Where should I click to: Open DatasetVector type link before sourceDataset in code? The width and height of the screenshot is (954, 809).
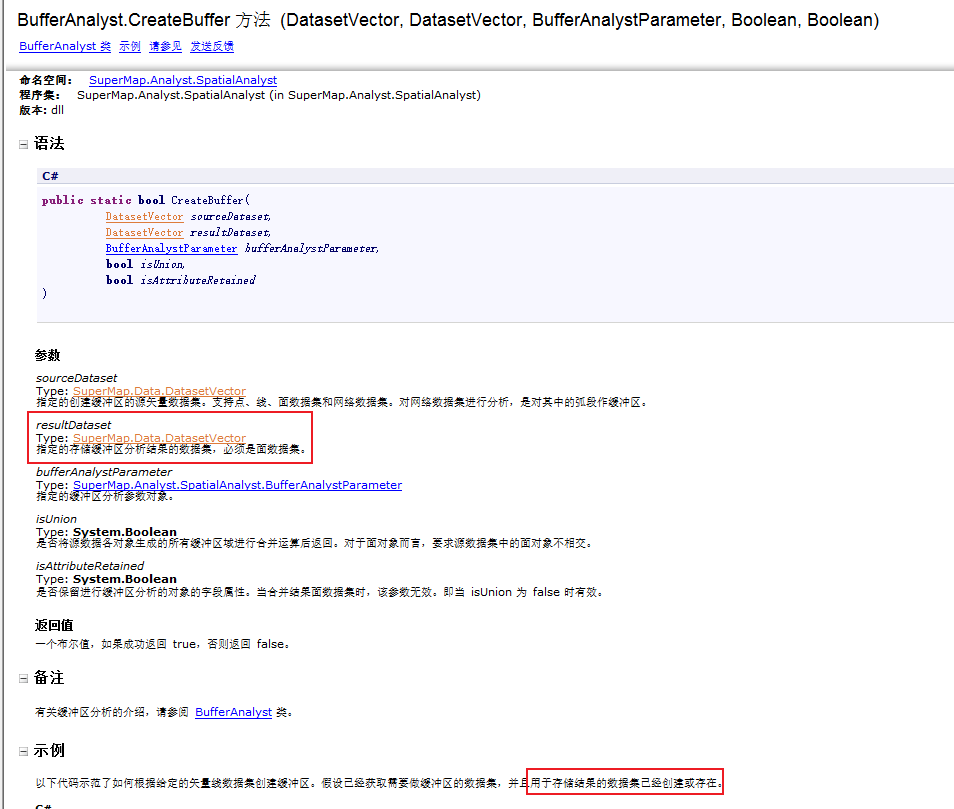pos(144,217)
